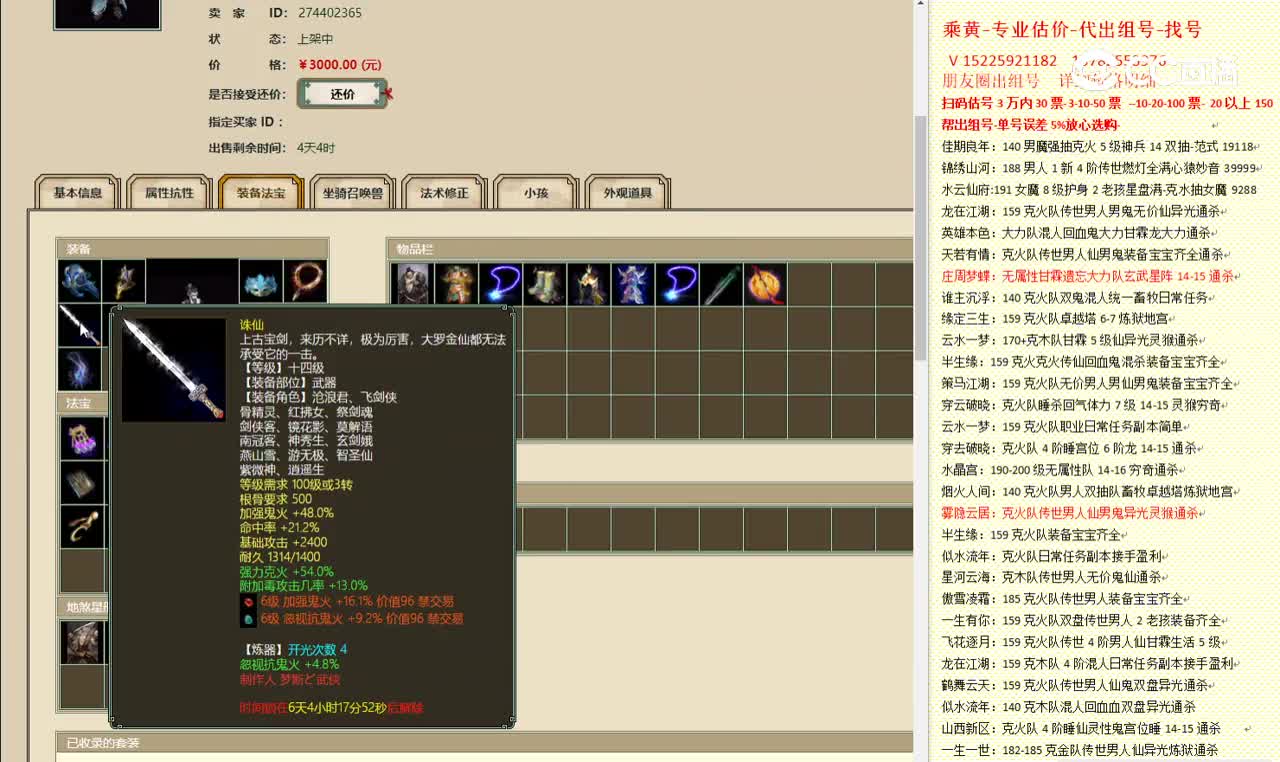Switch to the 法术修正 tab
The width and height of the screenshot is (1280, 762).
click(x=444, y=192)
